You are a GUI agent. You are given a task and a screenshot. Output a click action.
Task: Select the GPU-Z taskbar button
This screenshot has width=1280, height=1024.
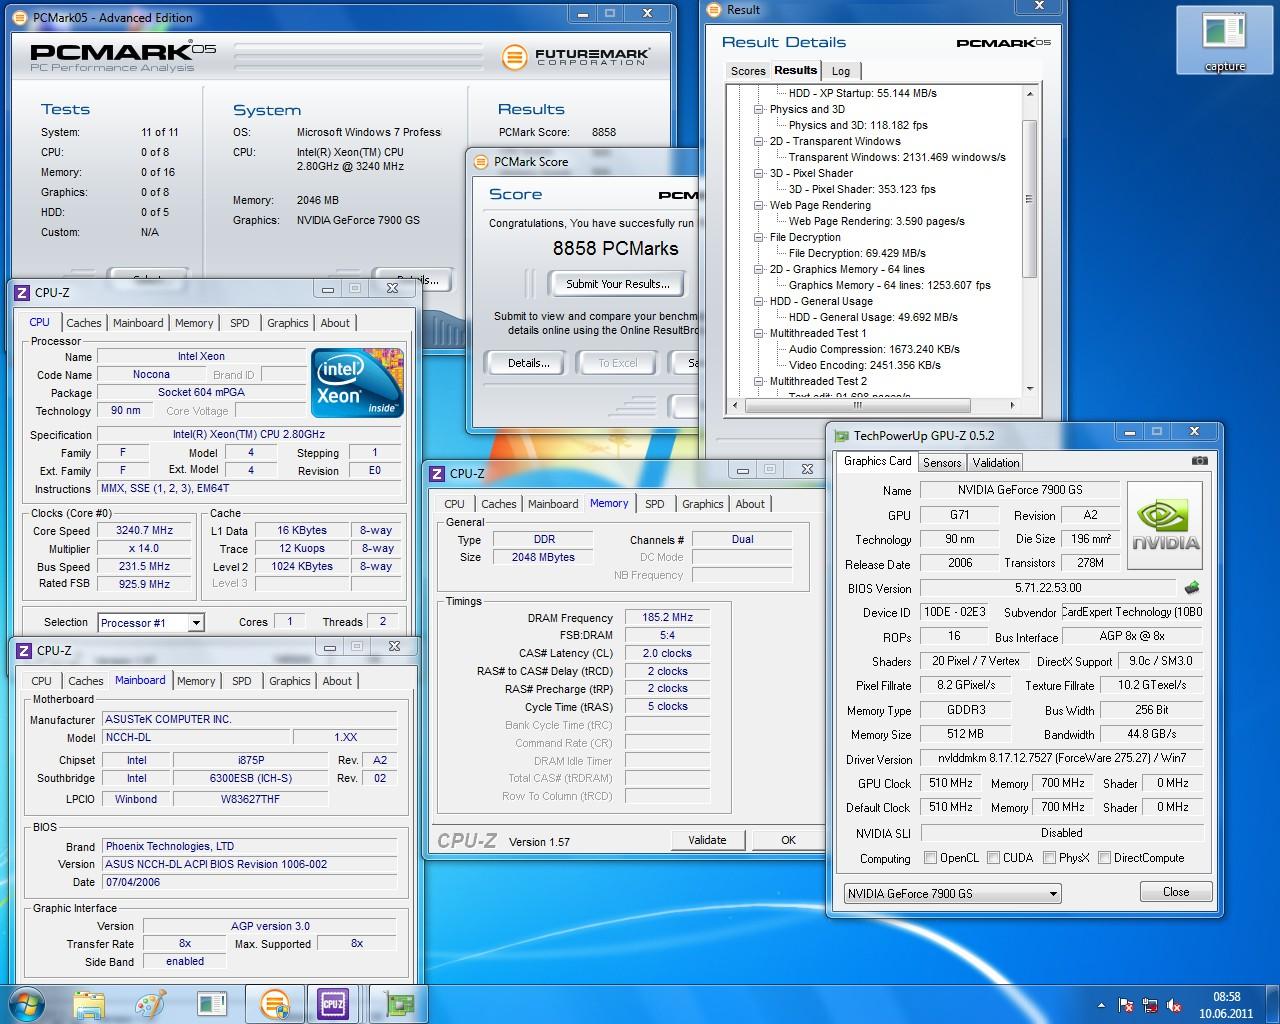398,1003
